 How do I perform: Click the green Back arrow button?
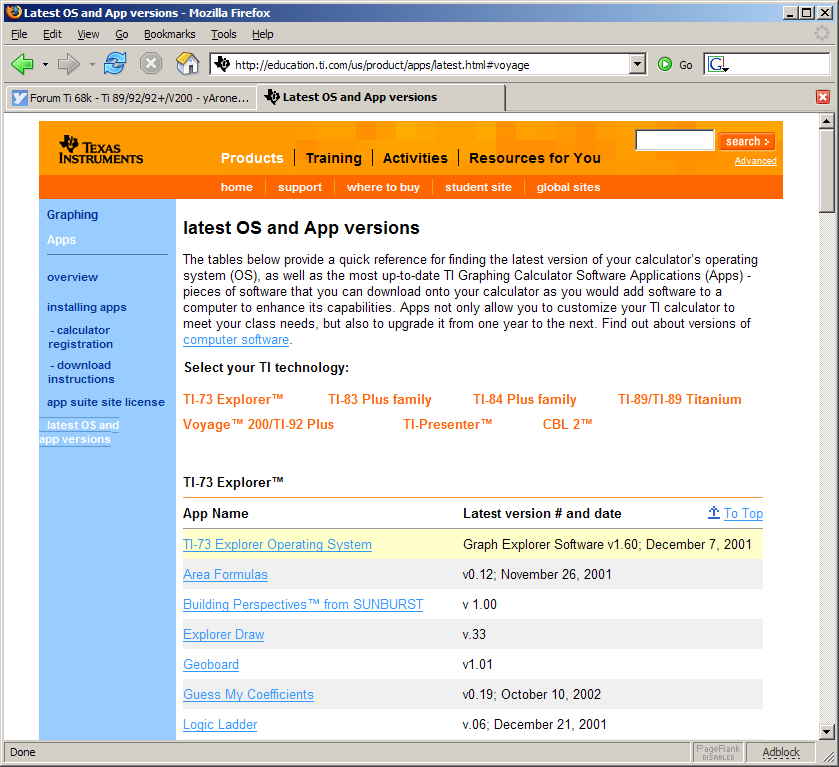click(22, 65)
